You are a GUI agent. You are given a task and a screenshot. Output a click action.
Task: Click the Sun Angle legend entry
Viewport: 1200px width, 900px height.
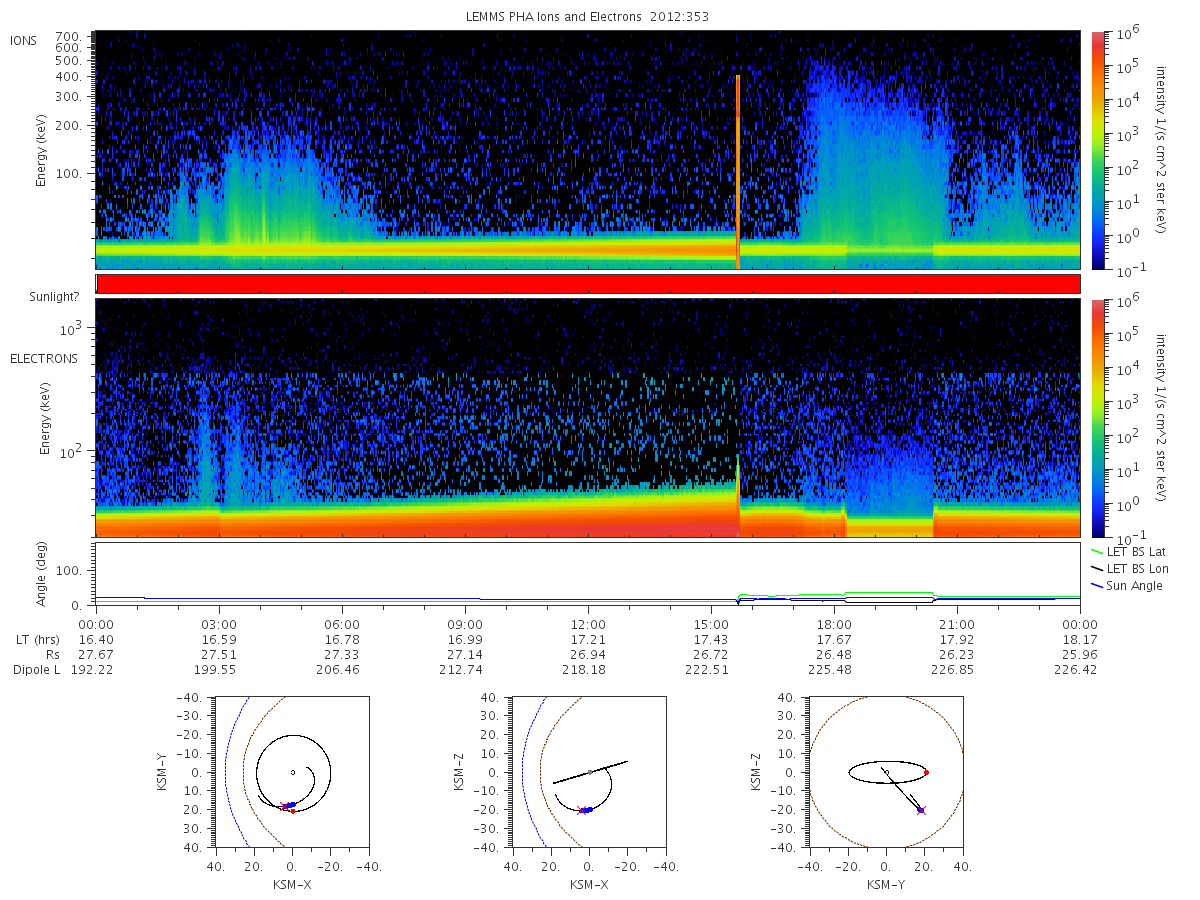tap(1127, 585)
